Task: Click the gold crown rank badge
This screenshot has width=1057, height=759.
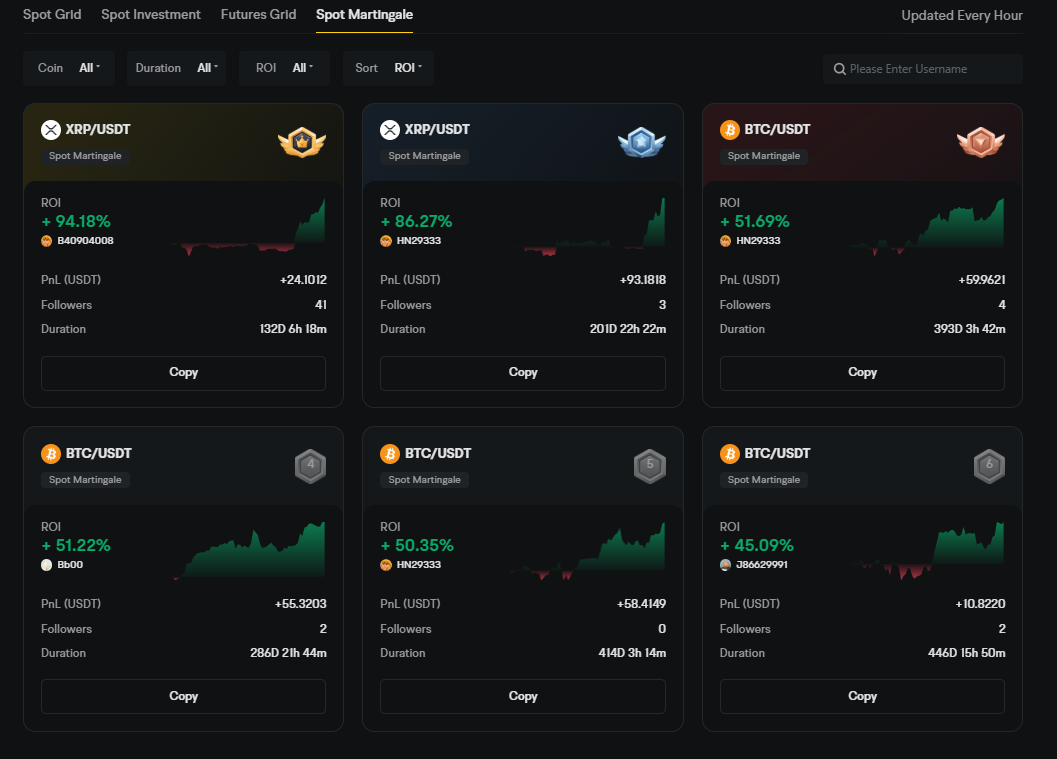Action: [302, 143]
